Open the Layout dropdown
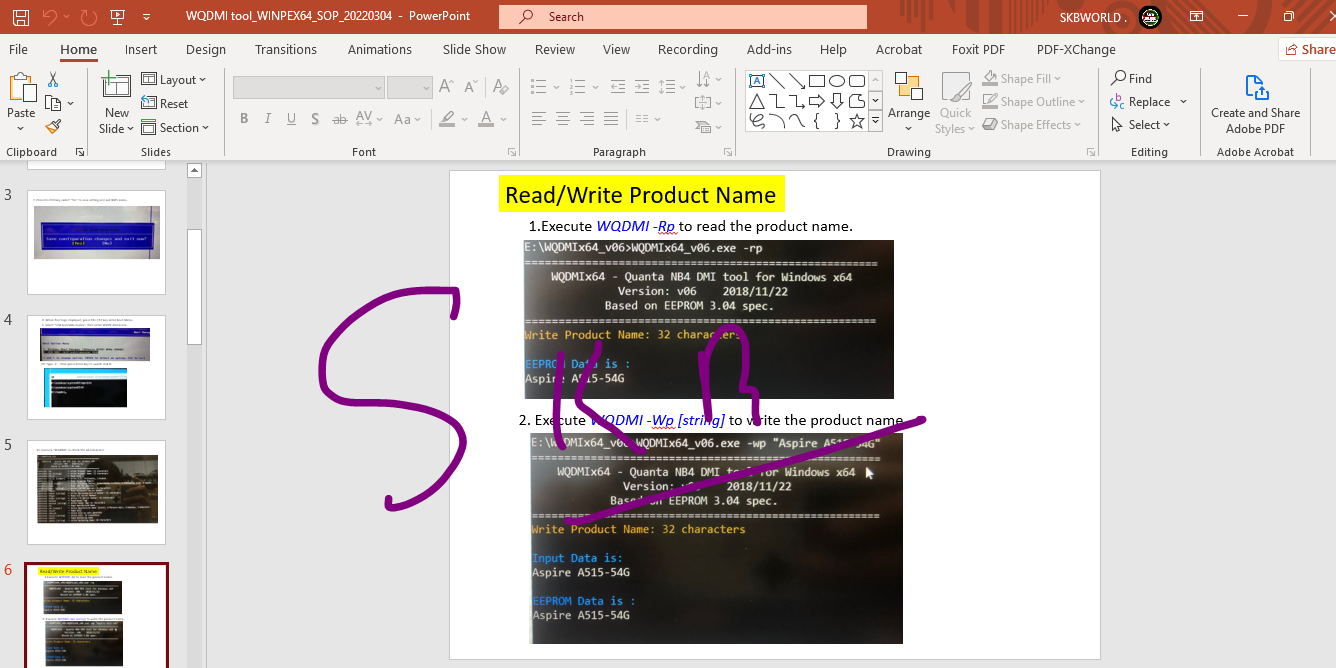The height and width of the screenshot is (668, 1336). point(173,79)
